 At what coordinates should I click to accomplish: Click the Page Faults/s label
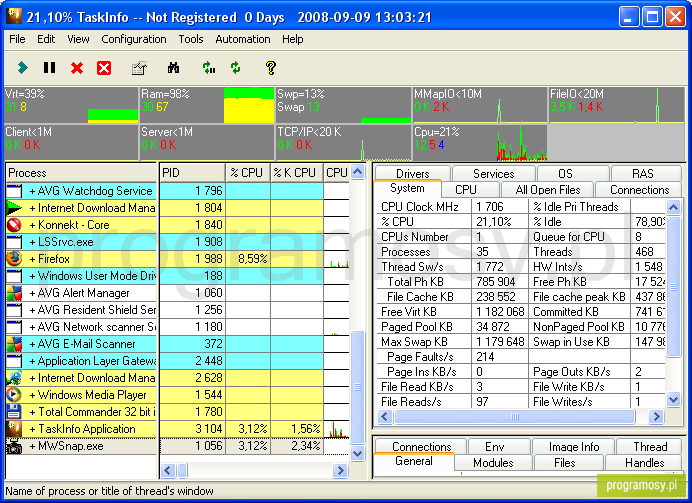pos(420,357)
